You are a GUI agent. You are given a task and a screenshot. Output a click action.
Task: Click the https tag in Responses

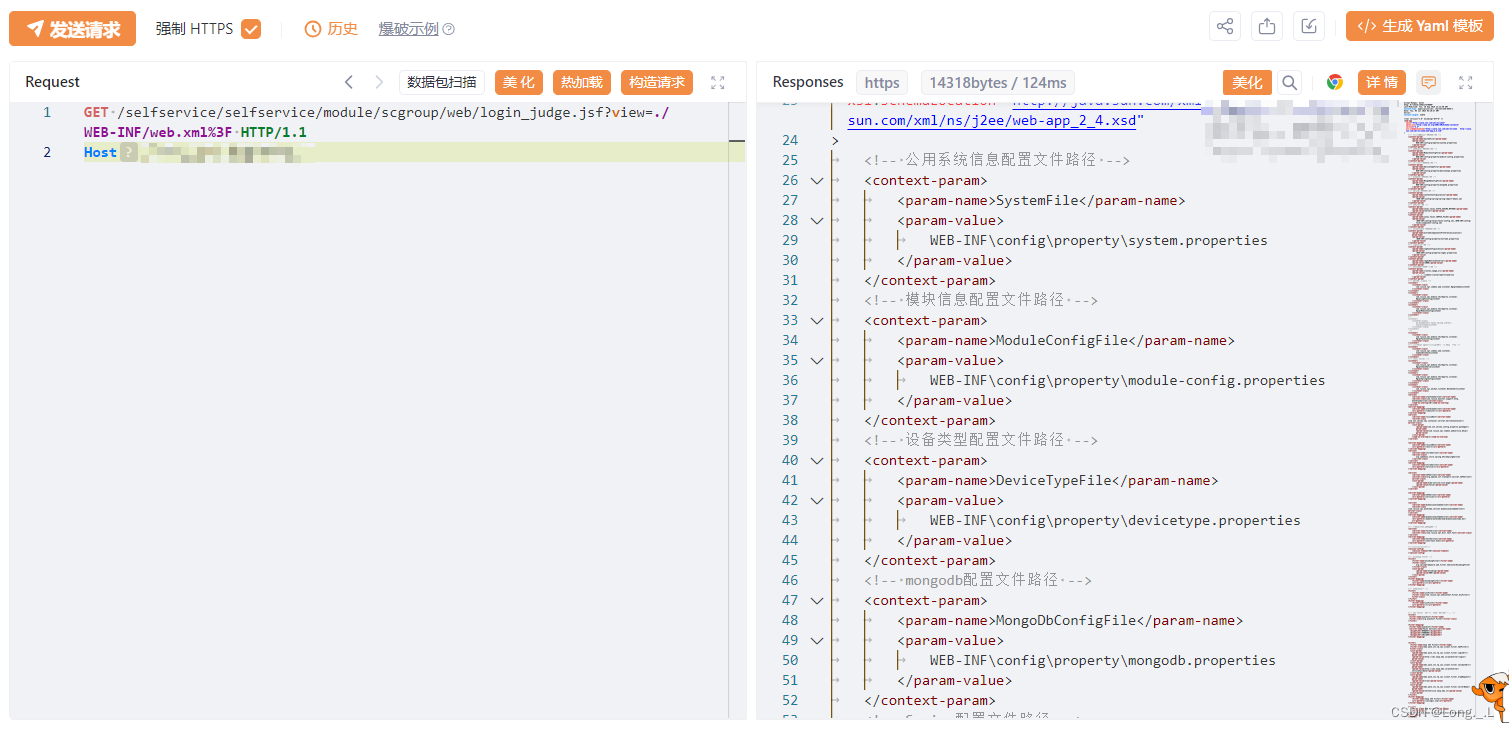click(x=882, y=83)
